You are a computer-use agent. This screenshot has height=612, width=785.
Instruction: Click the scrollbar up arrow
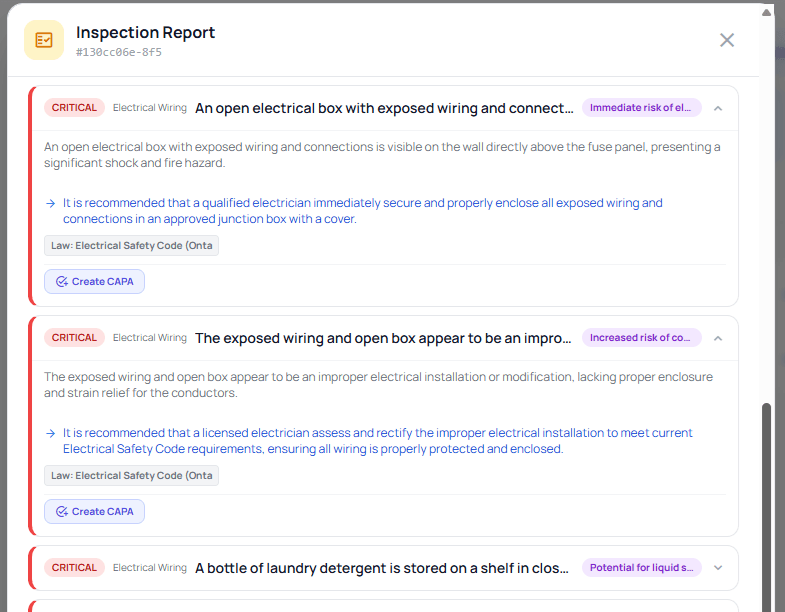(x=766, y=13)
